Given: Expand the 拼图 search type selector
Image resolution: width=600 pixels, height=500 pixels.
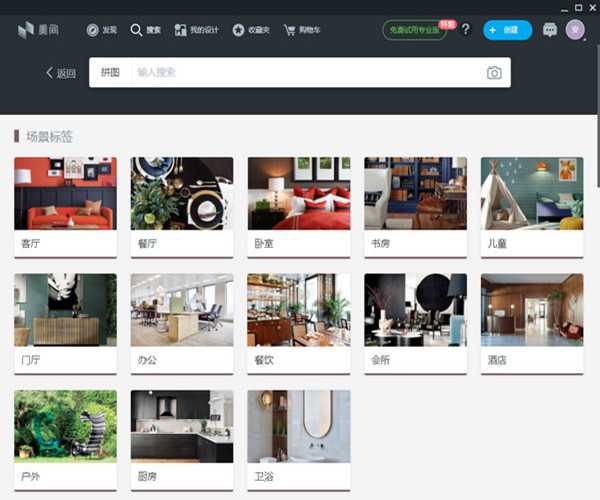Looking at the screenshot, I should click(x=110, y=73).
